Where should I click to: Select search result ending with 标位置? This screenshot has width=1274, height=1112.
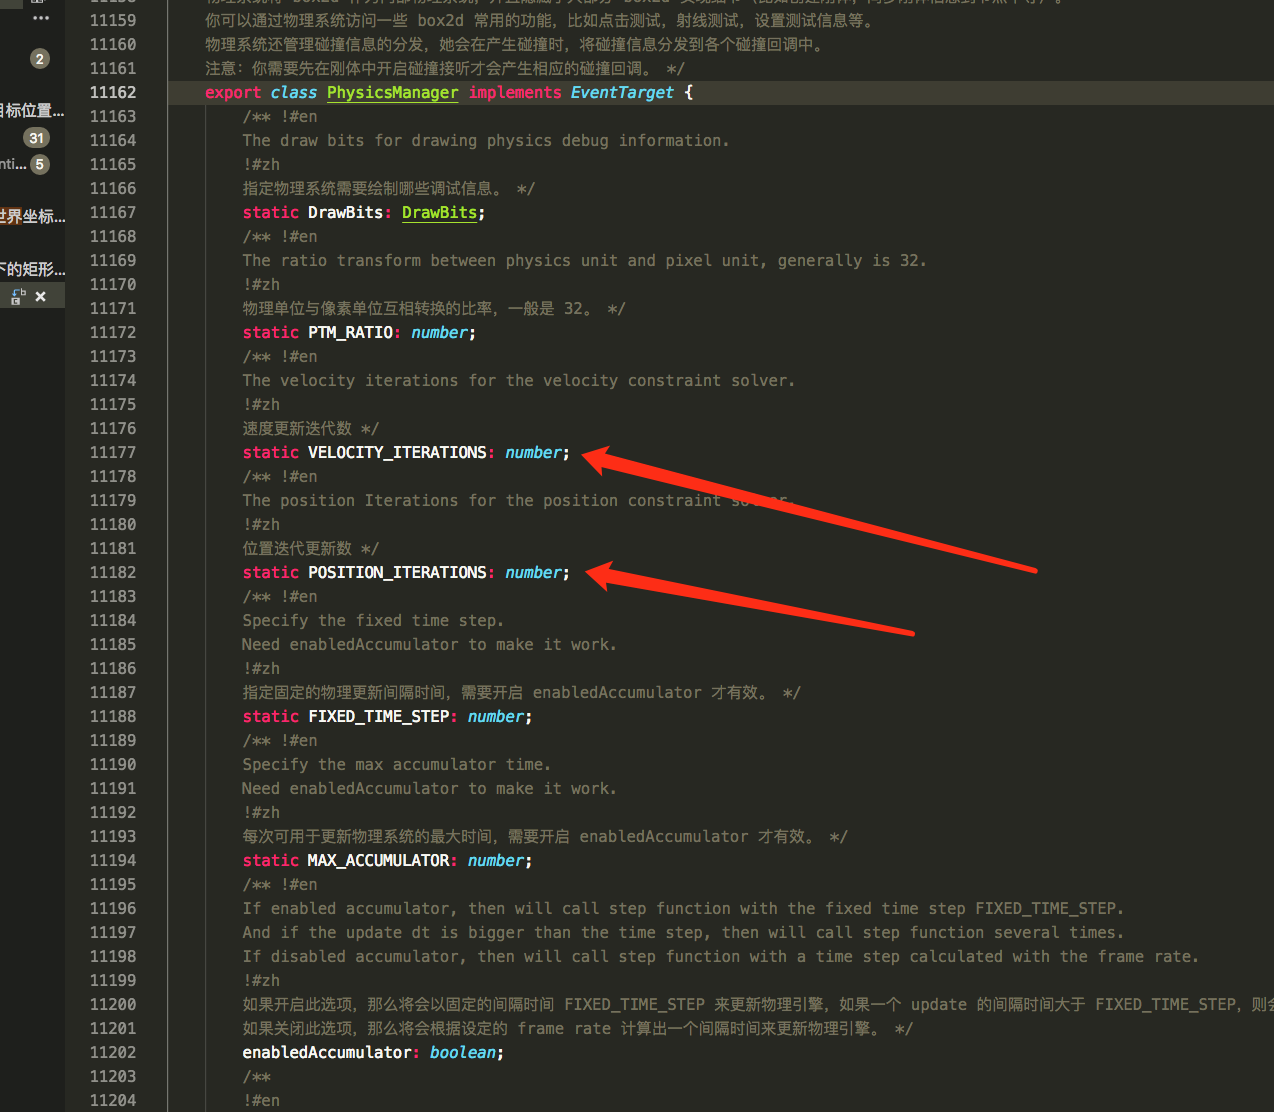pyautogui.click(x=33, y=111)
